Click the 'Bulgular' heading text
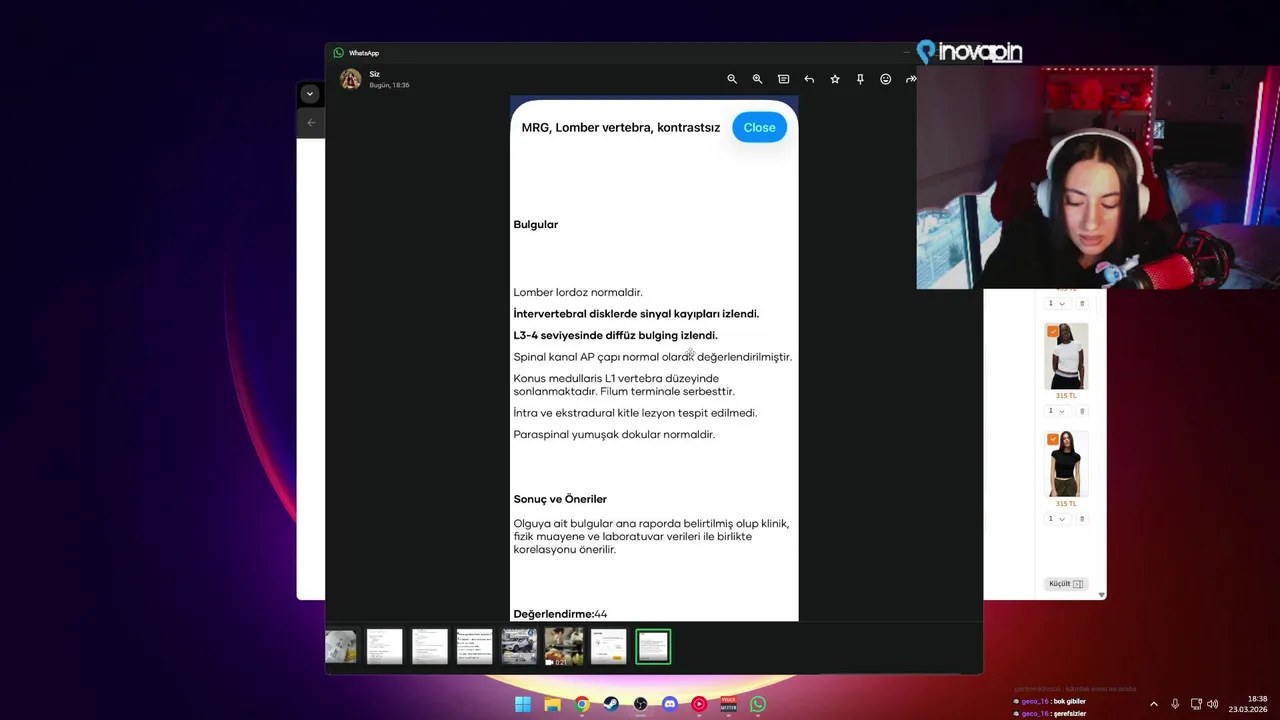 click(536, 224)
